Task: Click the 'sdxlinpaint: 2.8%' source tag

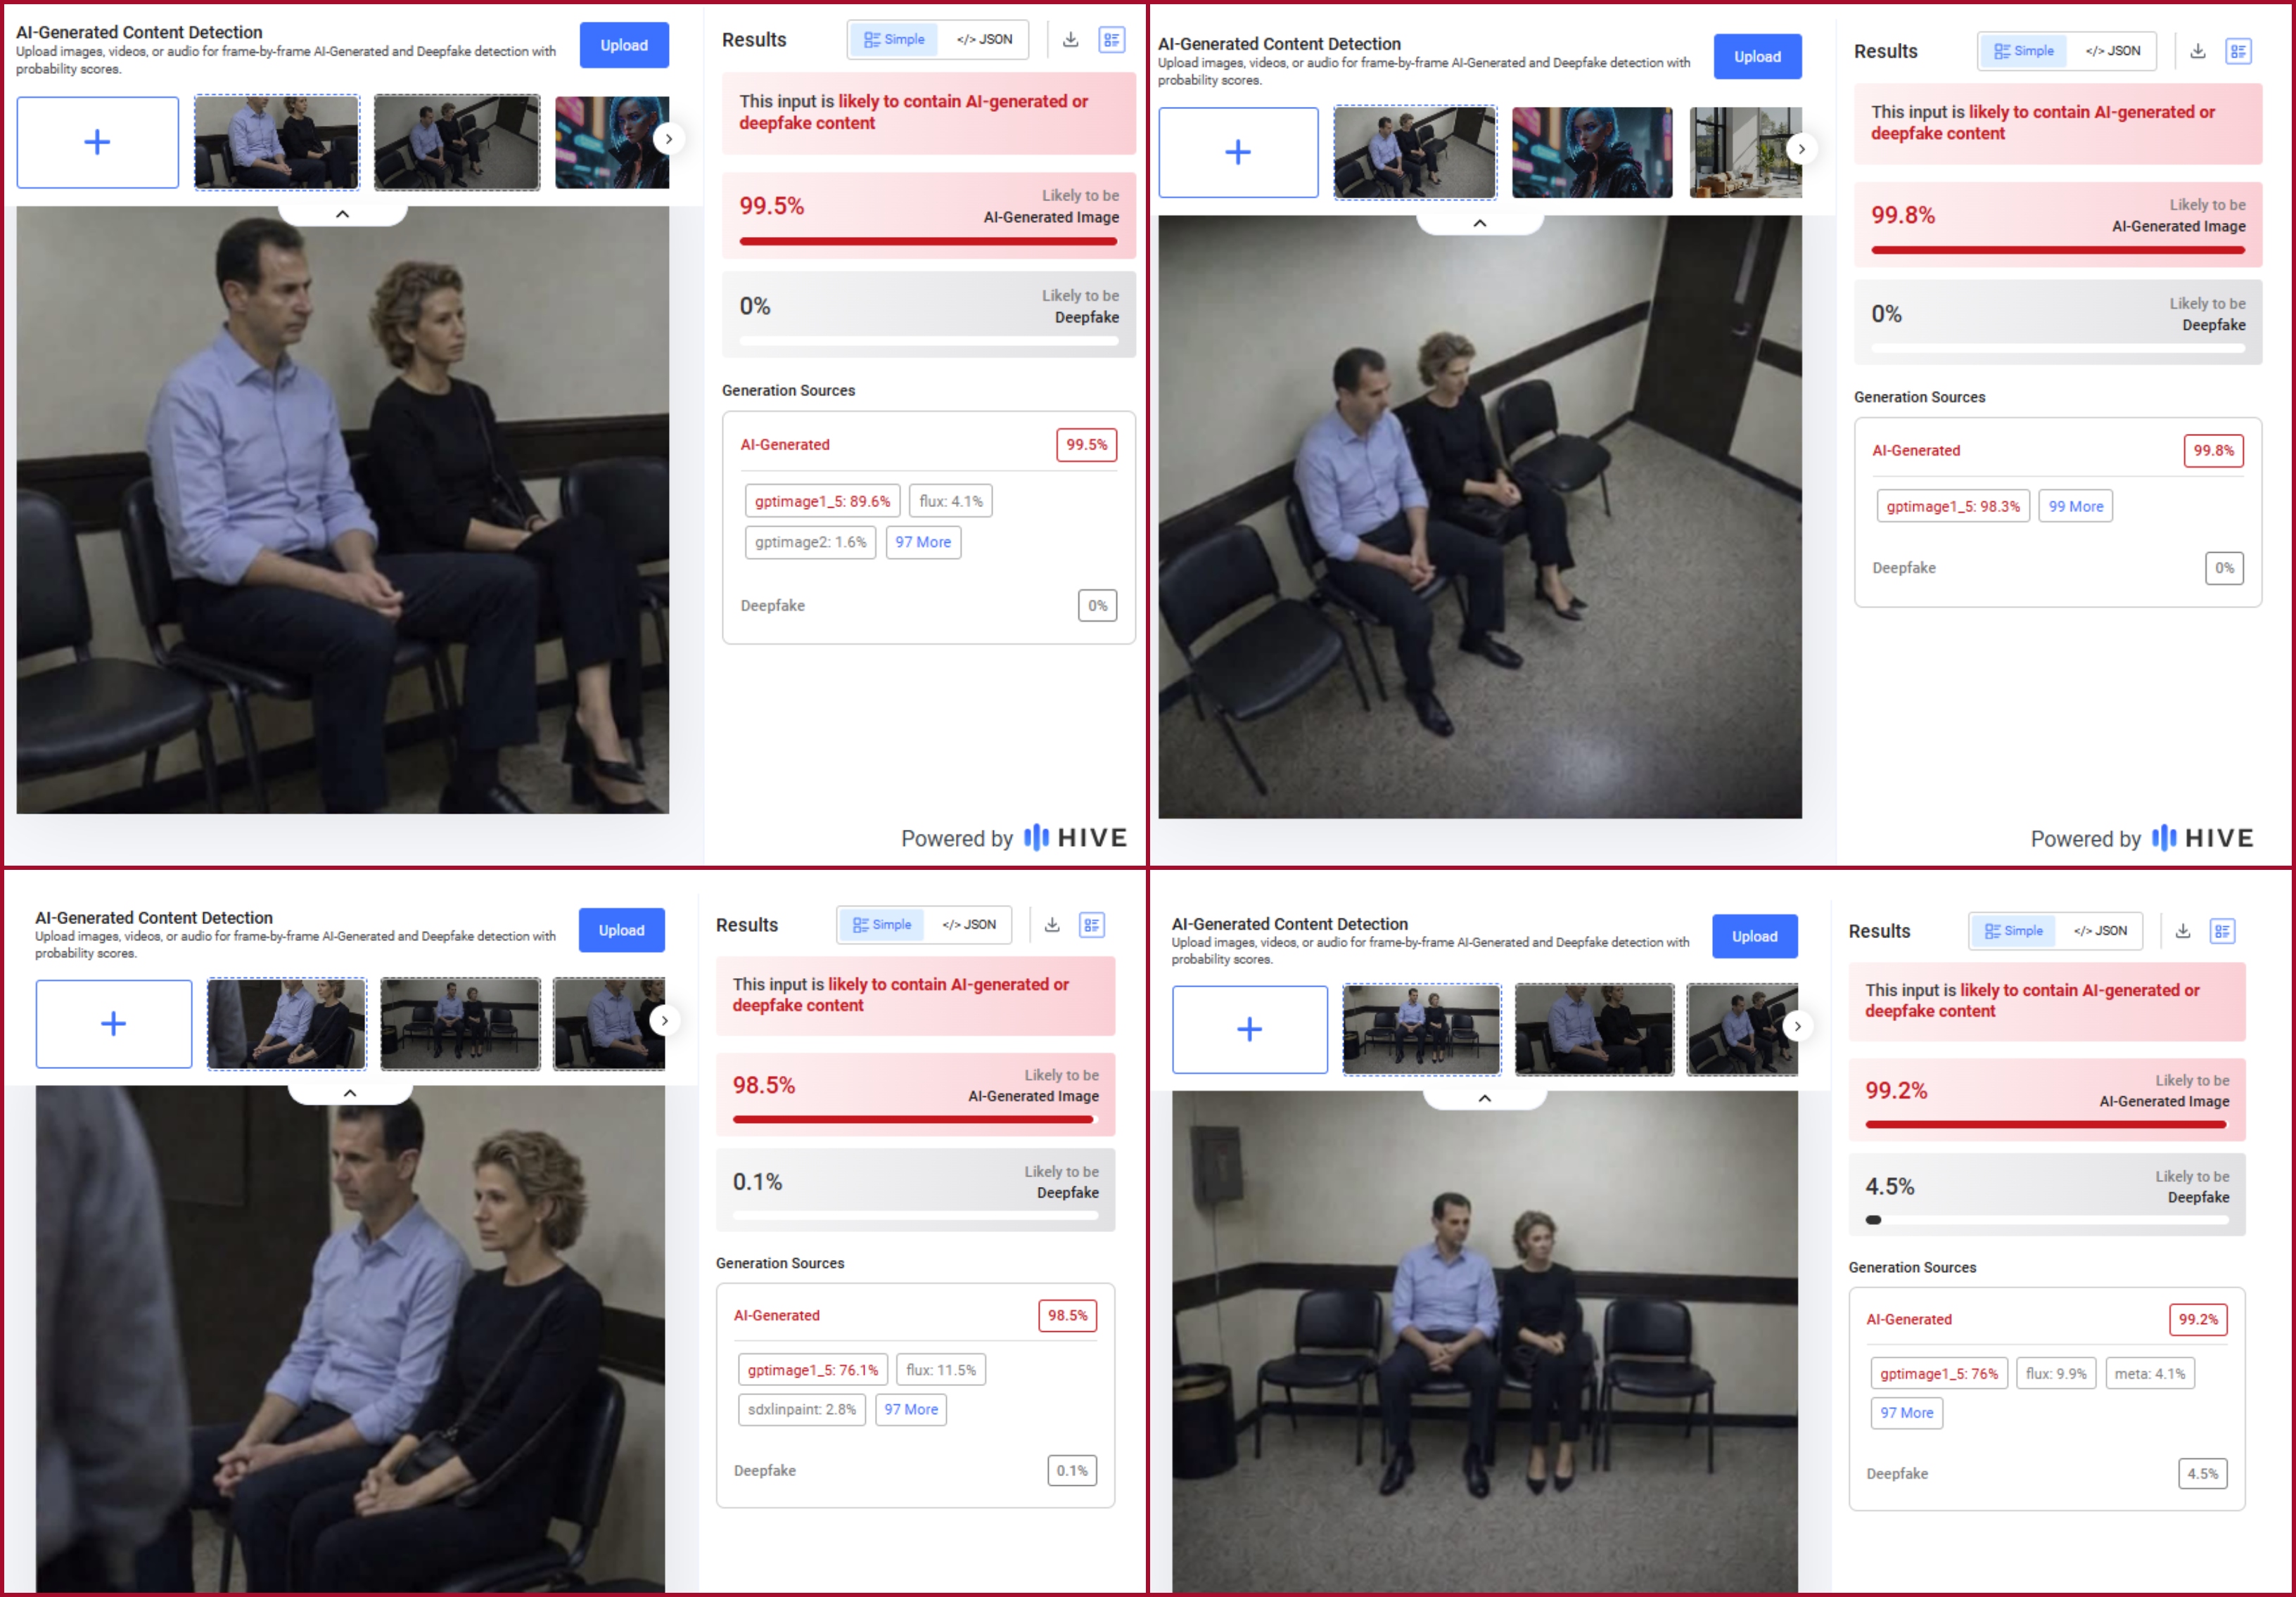Action: pos(801,1409)
